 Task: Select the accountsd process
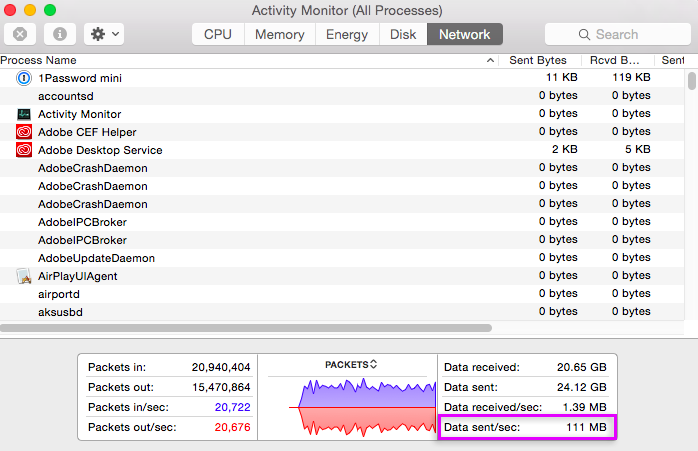coord(66,96)
